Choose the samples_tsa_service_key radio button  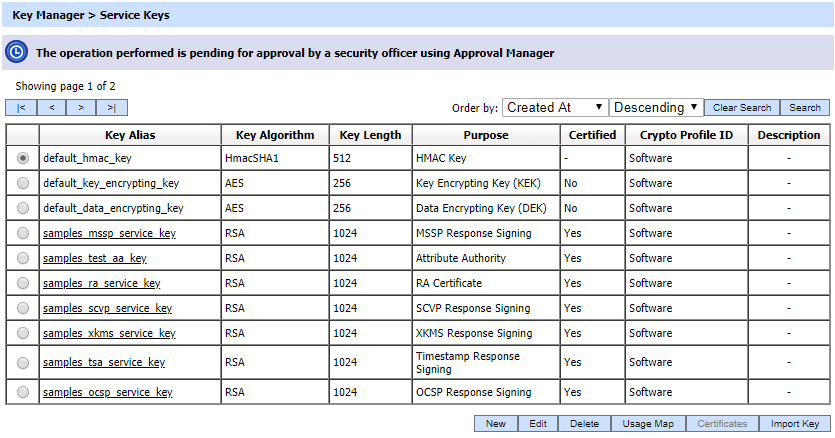pyautogui.click(x=23, y=362)
